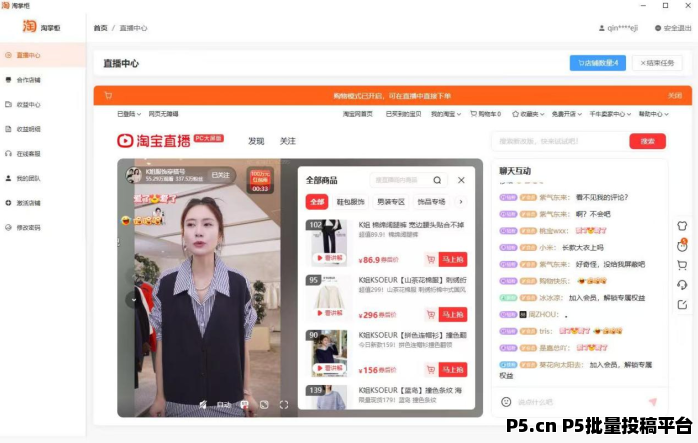
Task: Close the 全部商品 product panel
Action: (x=461, y=180)
